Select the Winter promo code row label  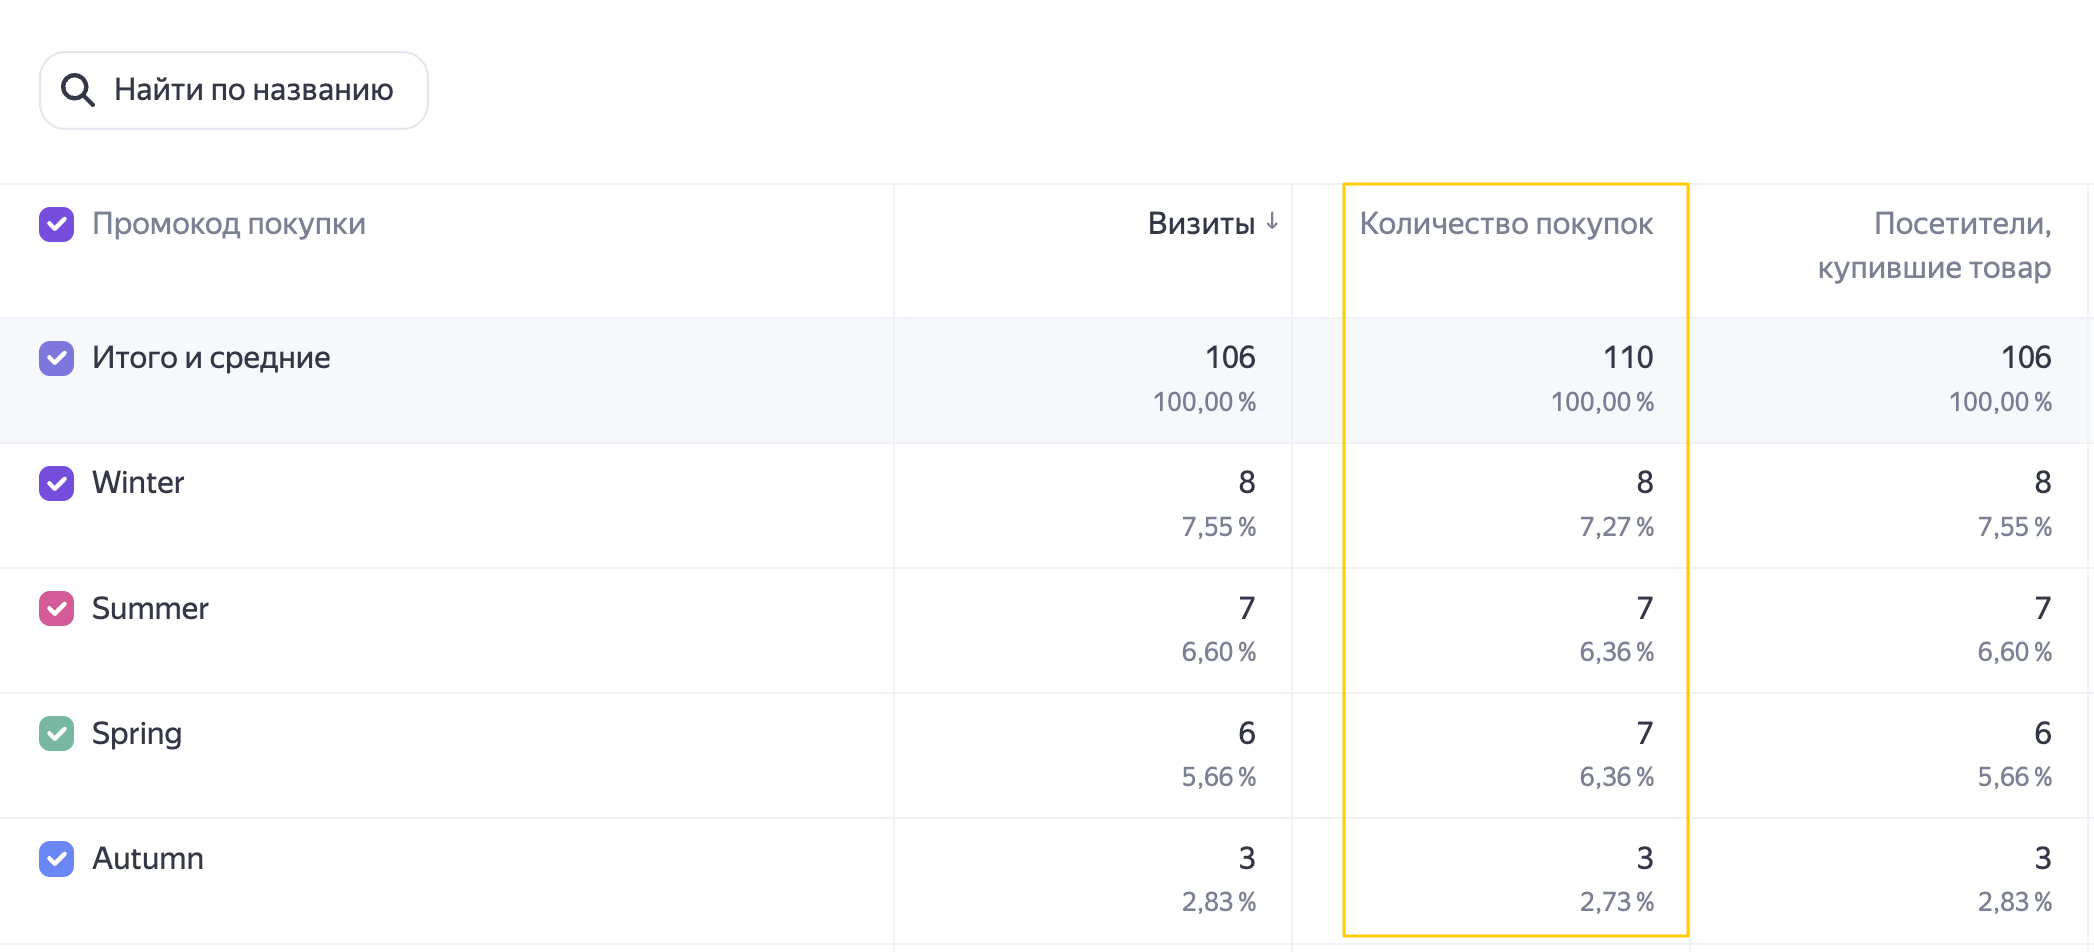(138, 483)
